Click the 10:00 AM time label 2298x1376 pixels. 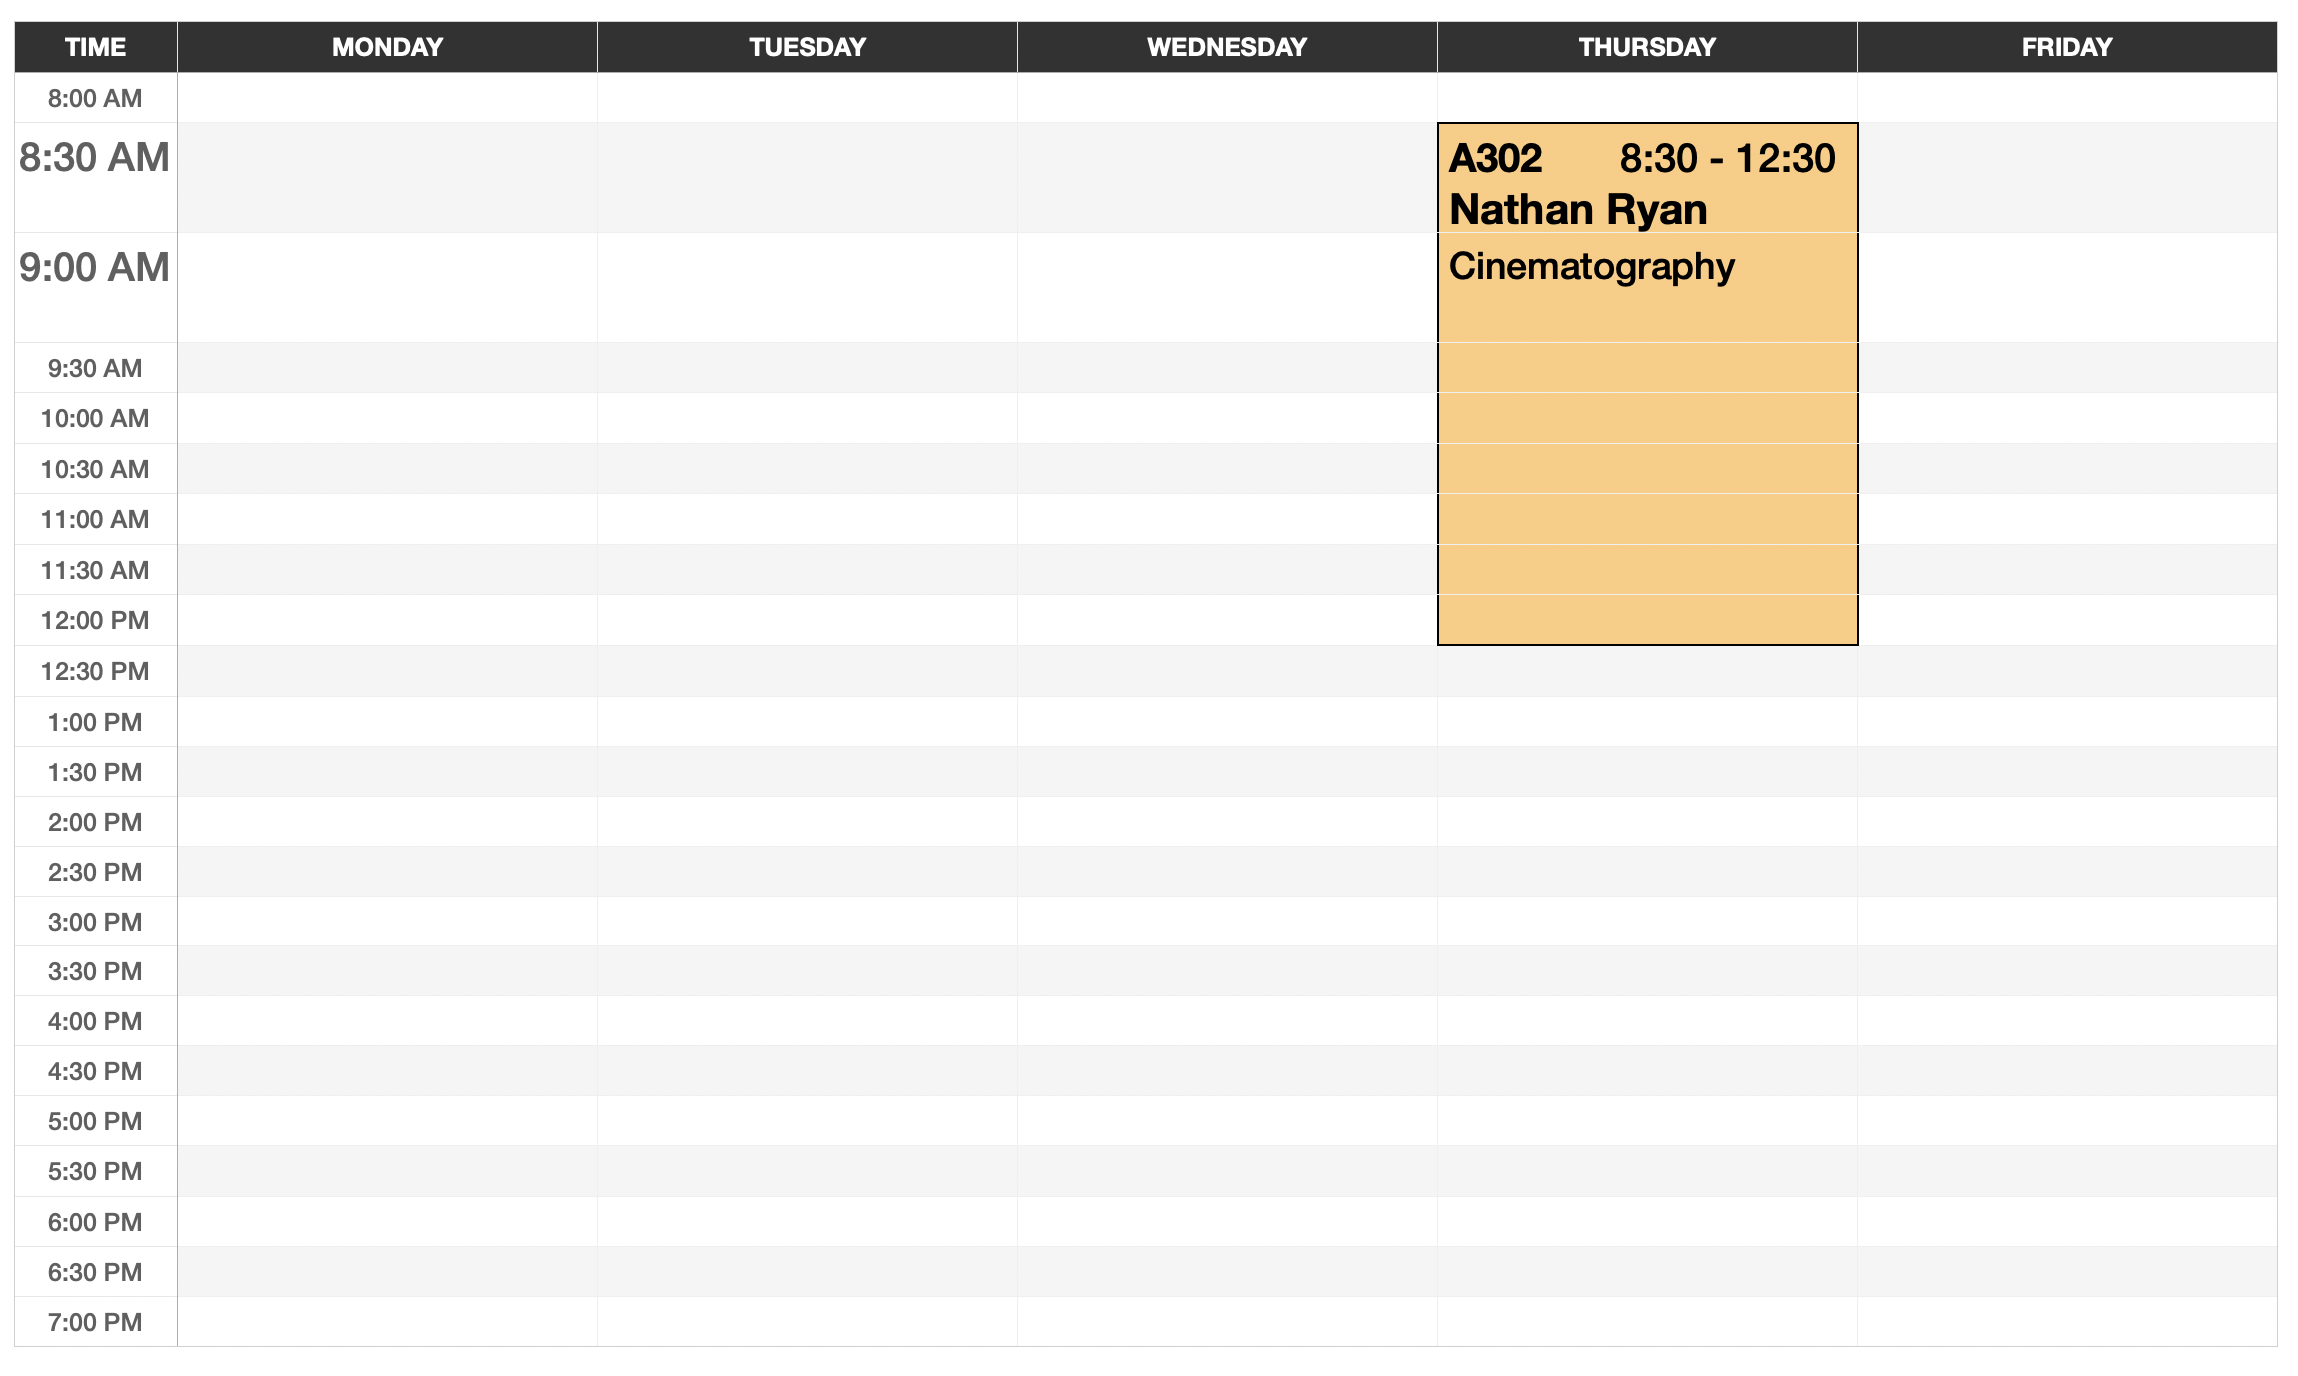[x=95, y=418]
